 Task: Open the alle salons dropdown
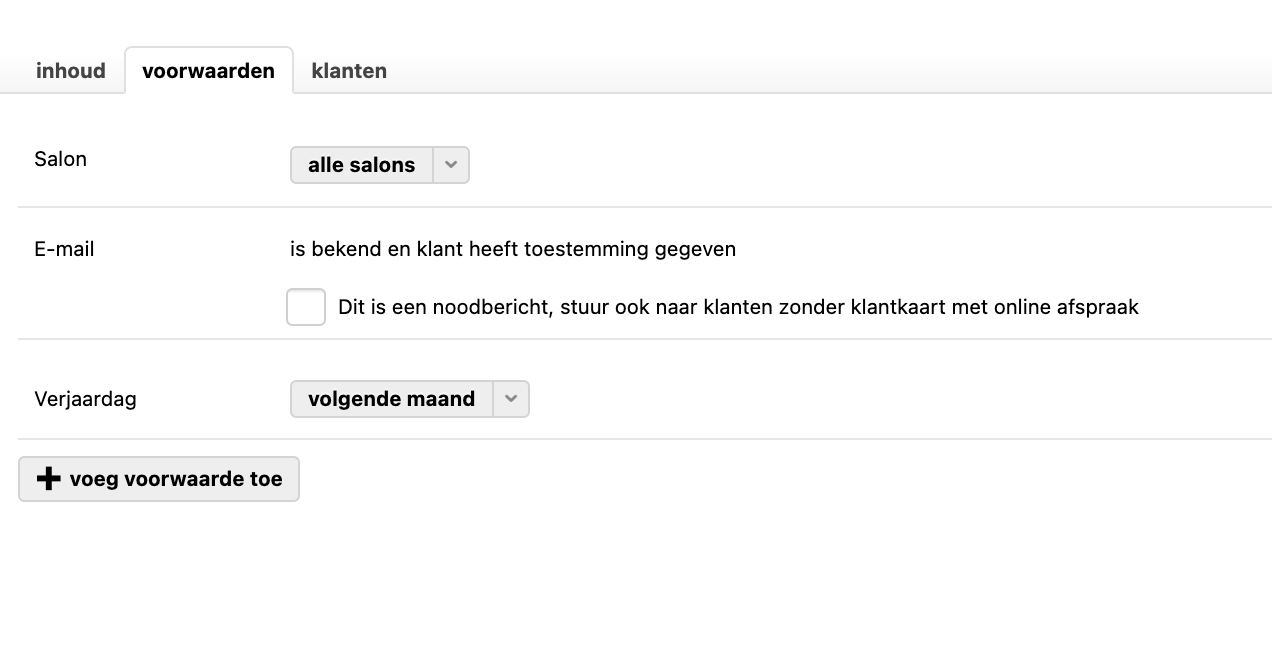380,165
